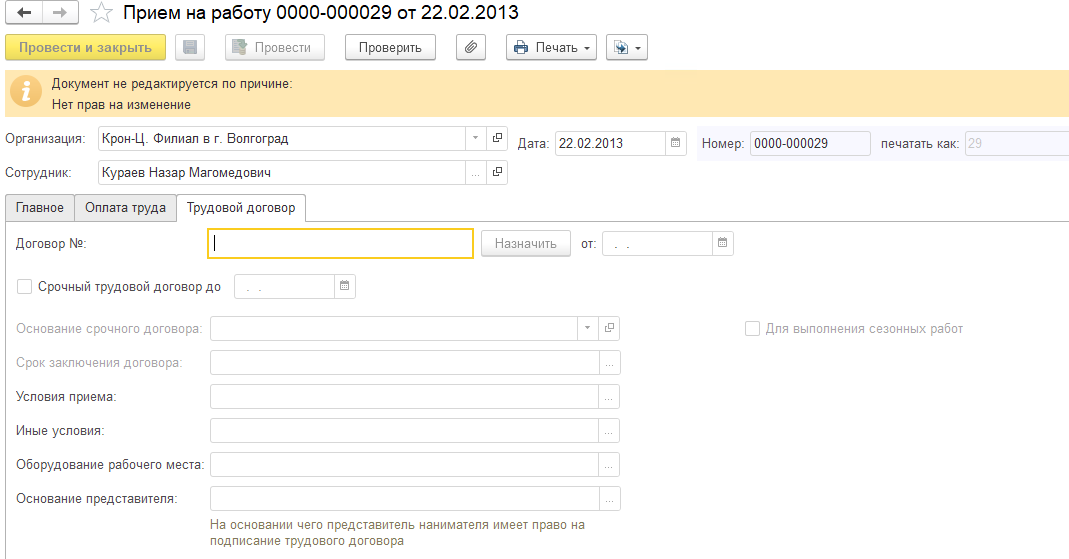The height and width of the screenshot is (559, 1069).
Task: Expand the Организация dropdown list
Action: tap(475, 138)
